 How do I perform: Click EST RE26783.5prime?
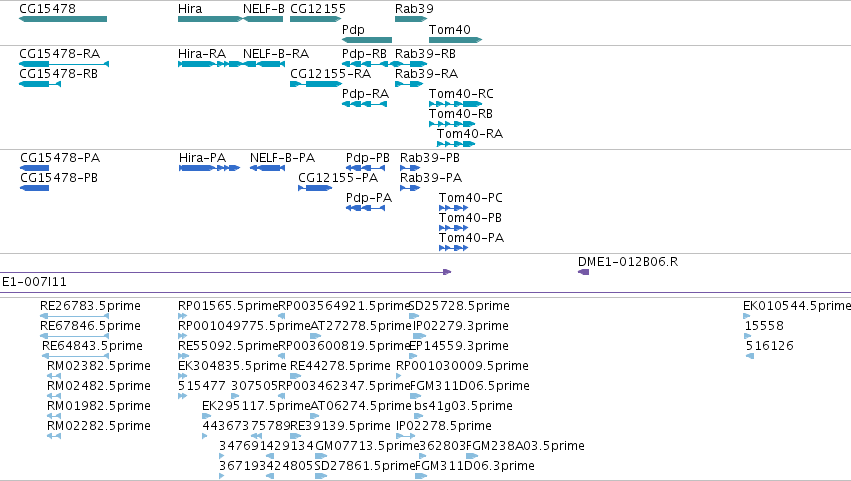(x=75, y=316)
